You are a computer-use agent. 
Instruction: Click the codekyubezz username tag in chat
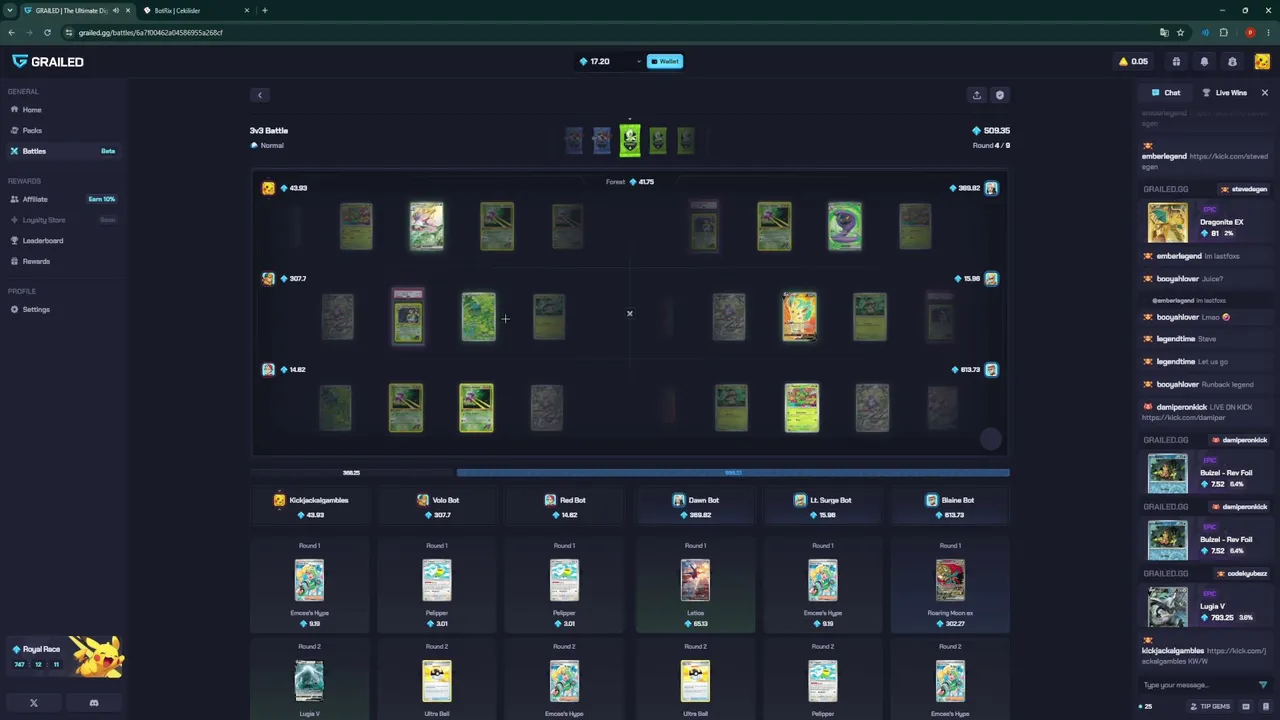coord(1241,574)
